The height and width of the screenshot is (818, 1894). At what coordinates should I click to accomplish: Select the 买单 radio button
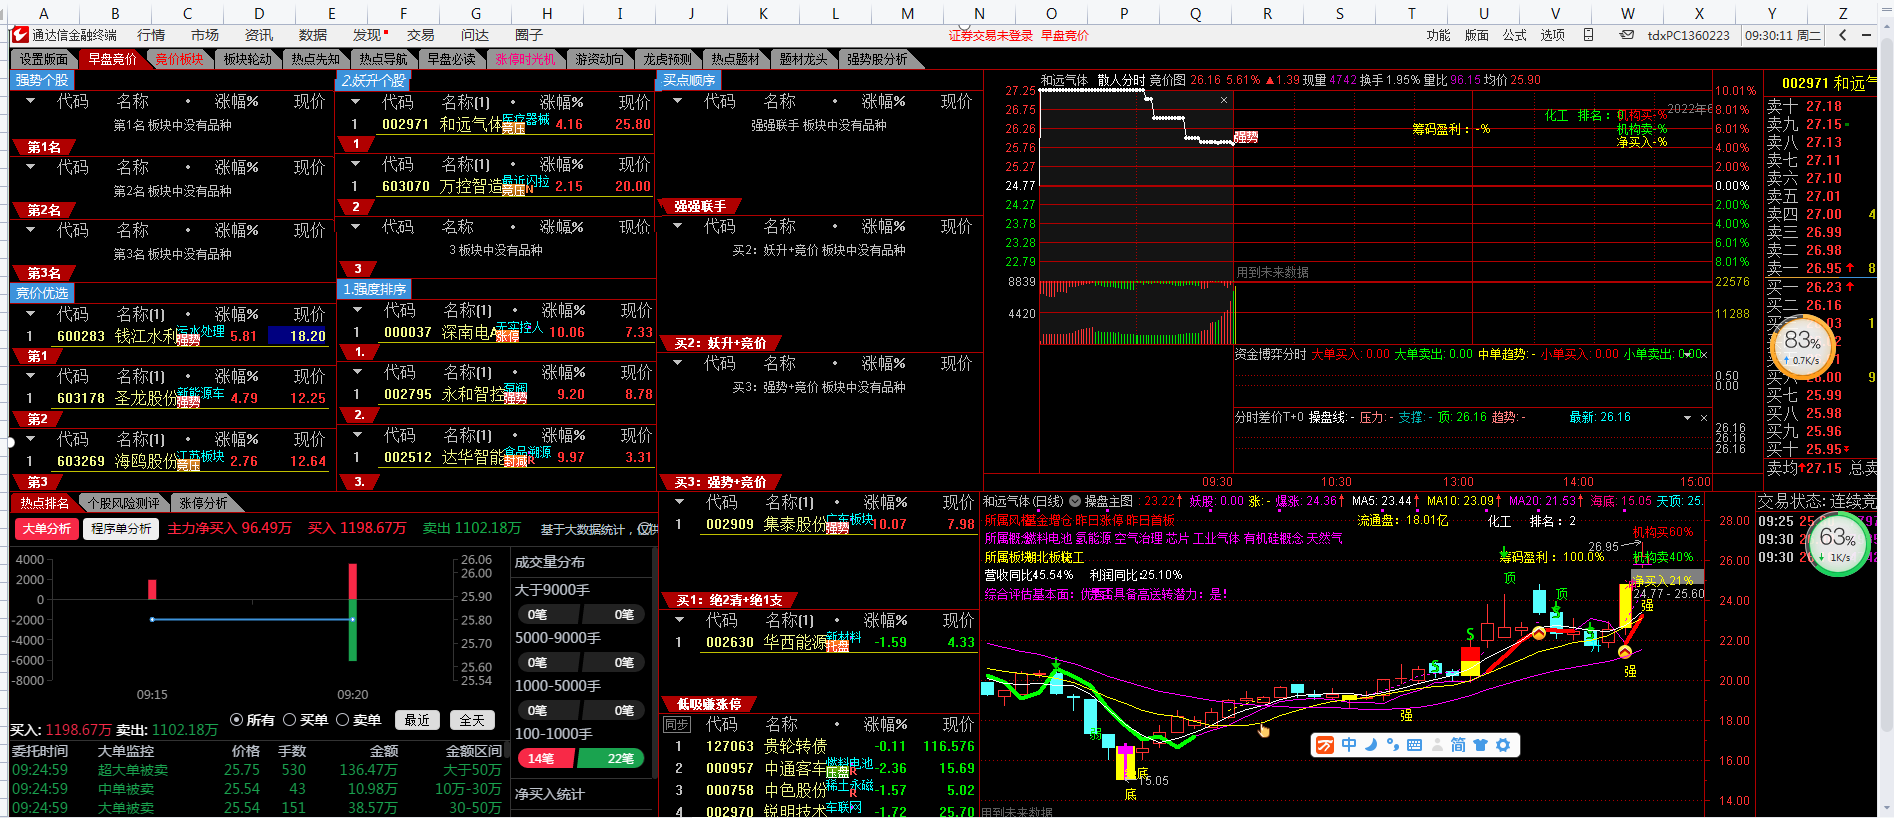pyautogui.click(x=290, y=720)
